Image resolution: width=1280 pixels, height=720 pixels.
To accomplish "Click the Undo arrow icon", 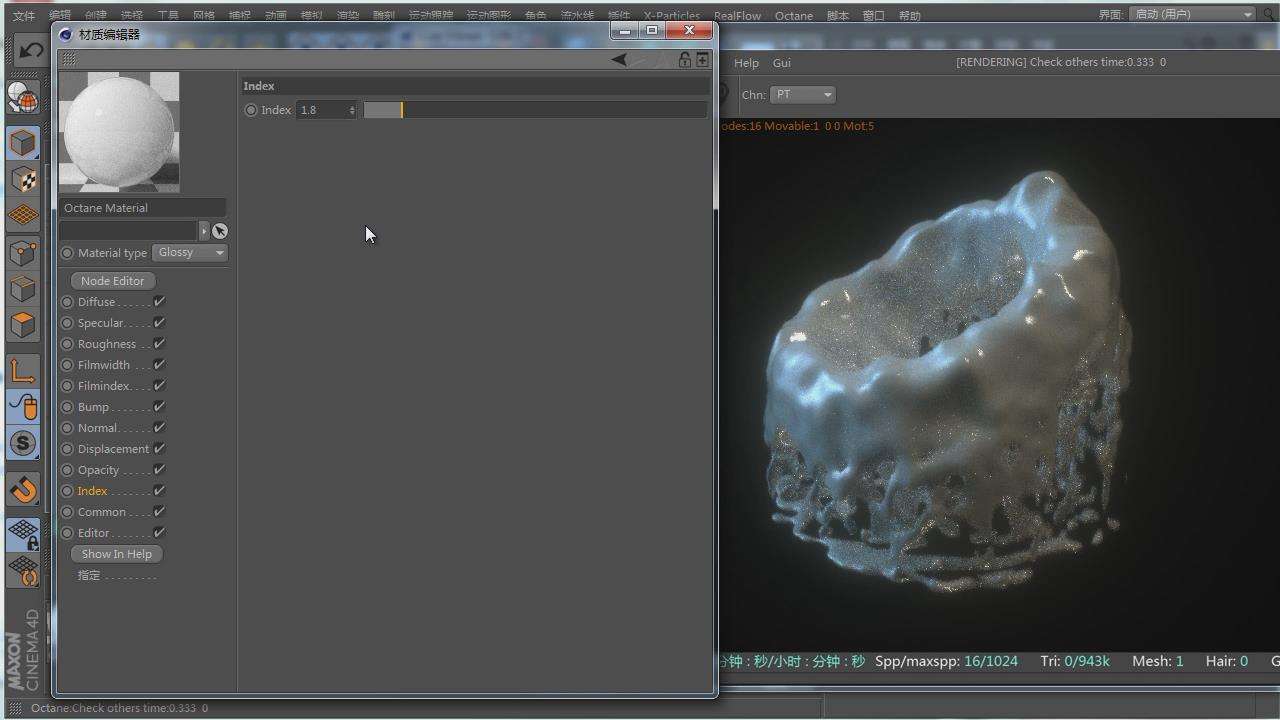I will tap(29, 50).
